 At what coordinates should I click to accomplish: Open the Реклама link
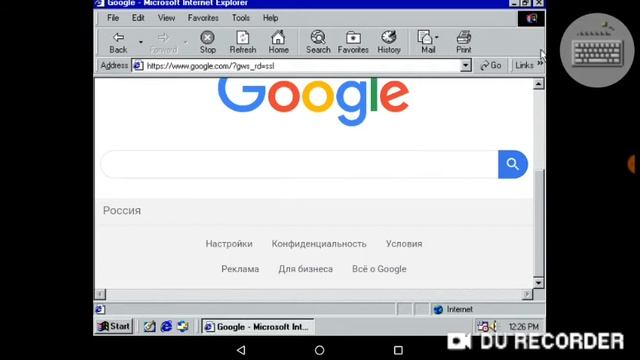240,269
